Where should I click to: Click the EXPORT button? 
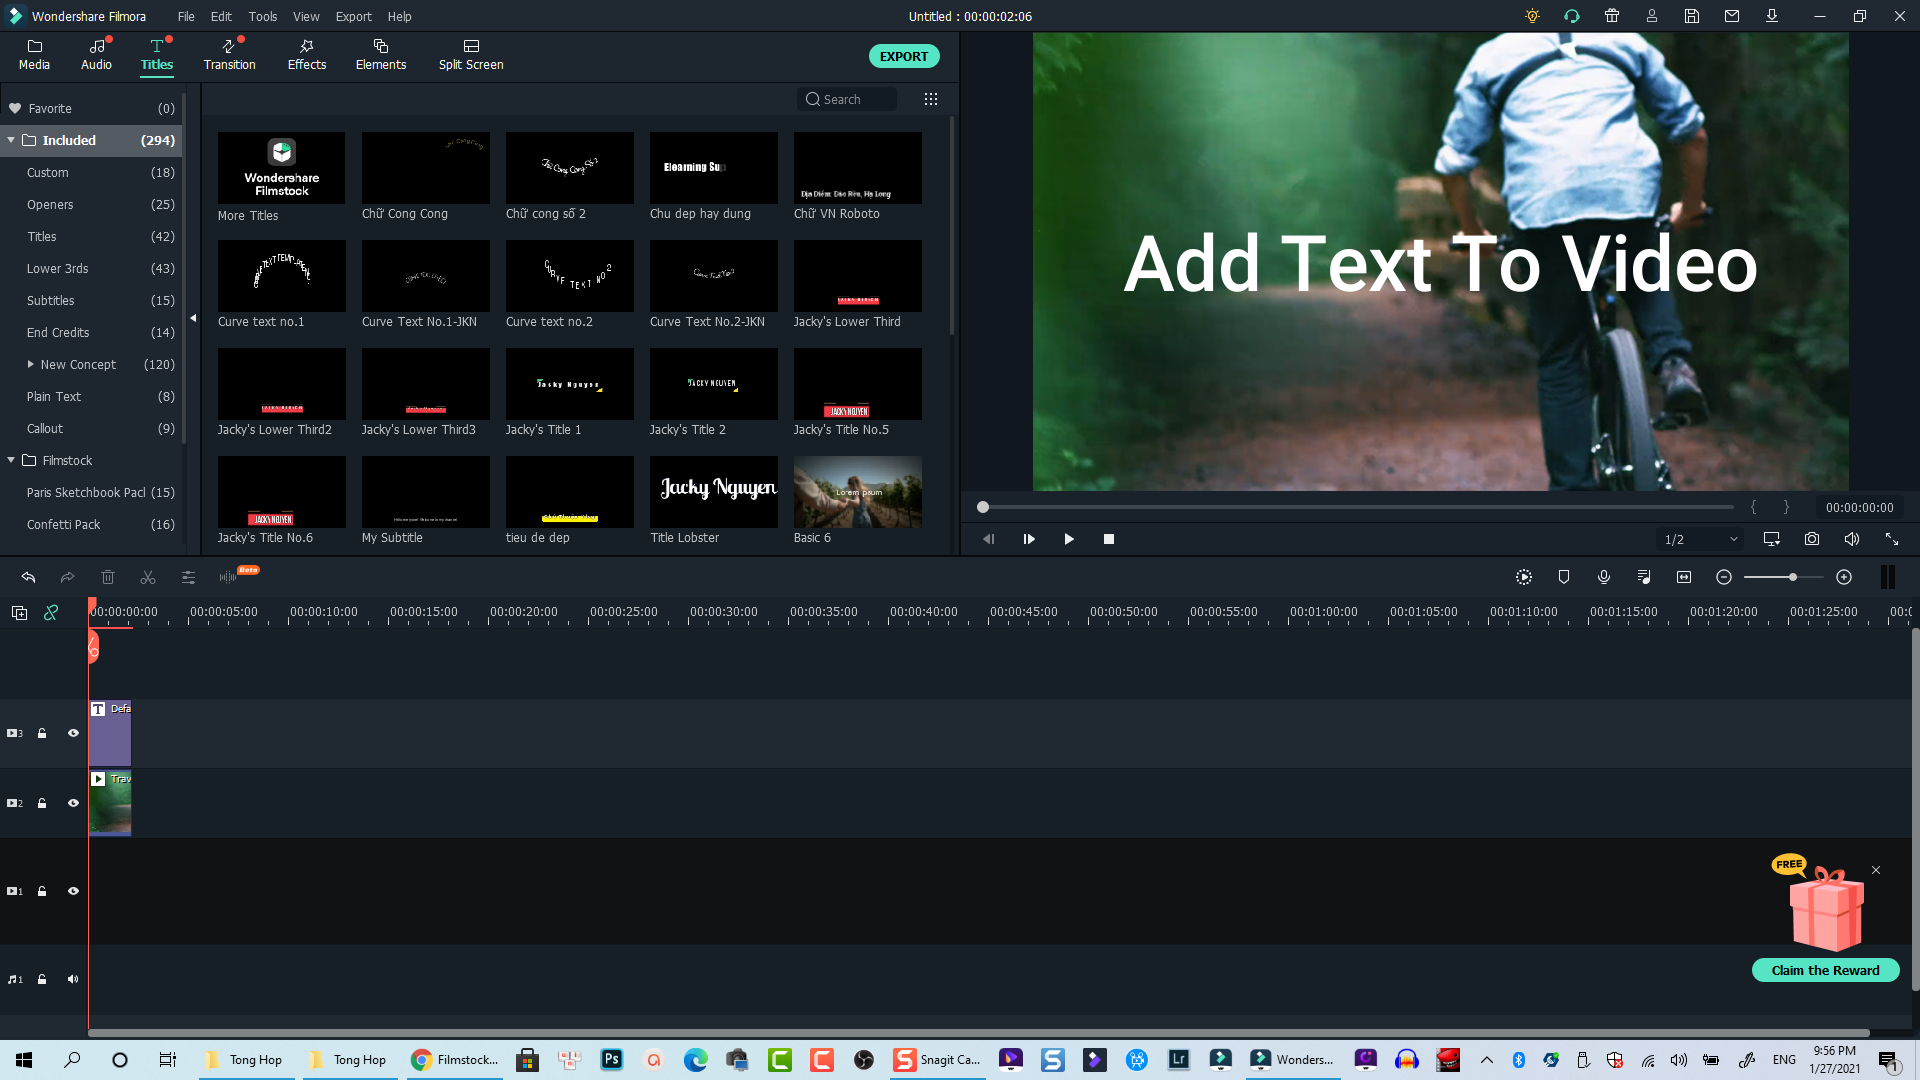(x=903, y=56)
